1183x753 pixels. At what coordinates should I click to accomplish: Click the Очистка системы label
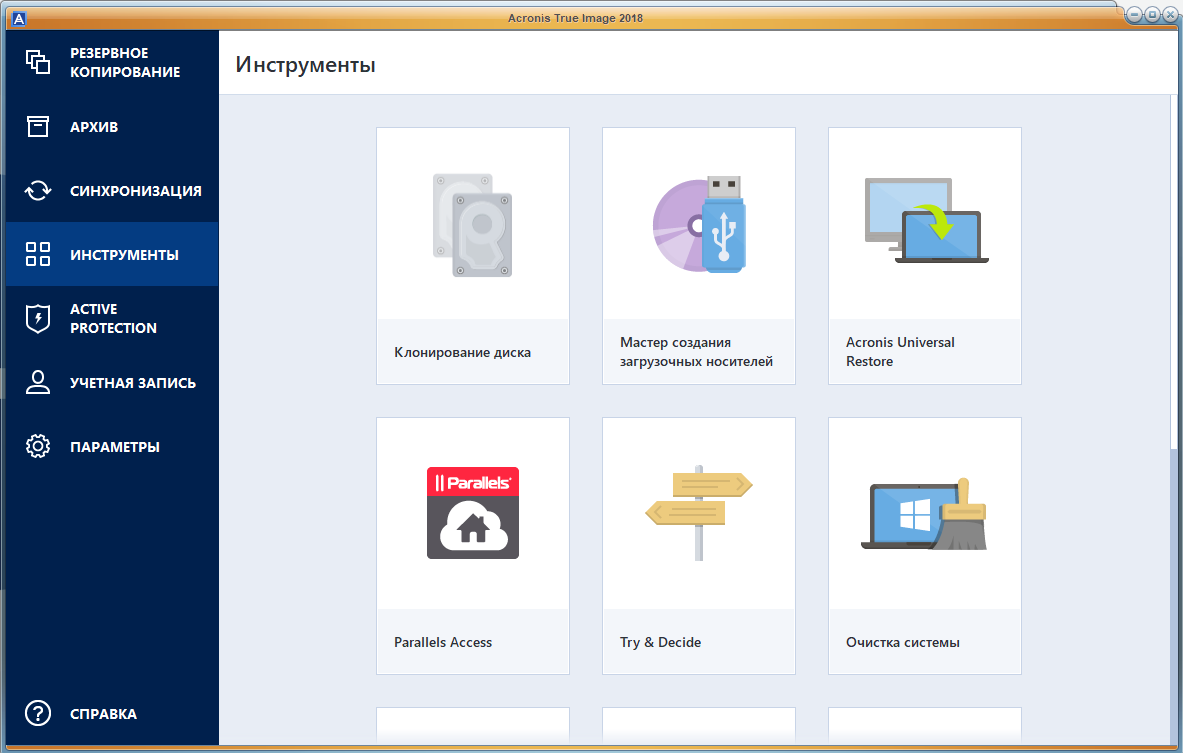pyautogui.click(x=902, y=642)
